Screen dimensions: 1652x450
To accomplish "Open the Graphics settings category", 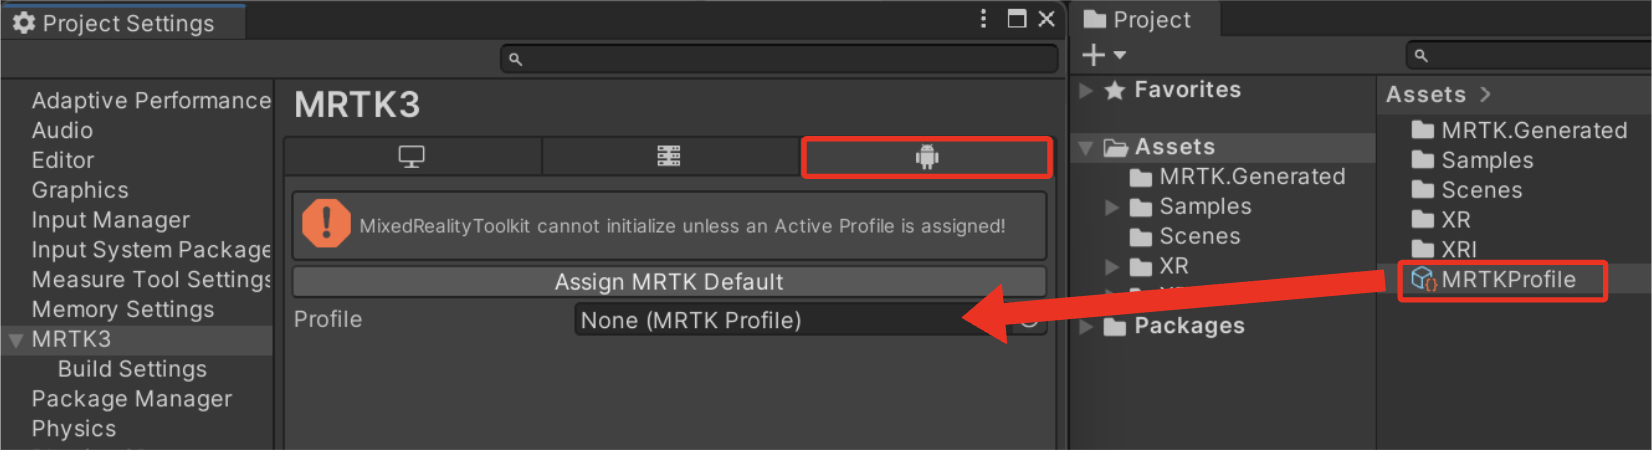I will [x=80, y=190].
